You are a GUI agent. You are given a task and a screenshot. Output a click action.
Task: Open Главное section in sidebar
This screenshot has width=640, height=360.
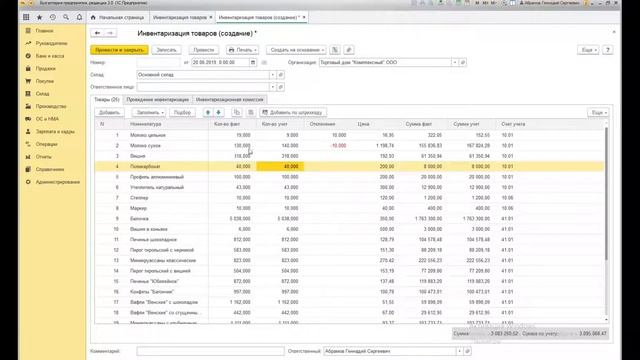pos(44,31)
